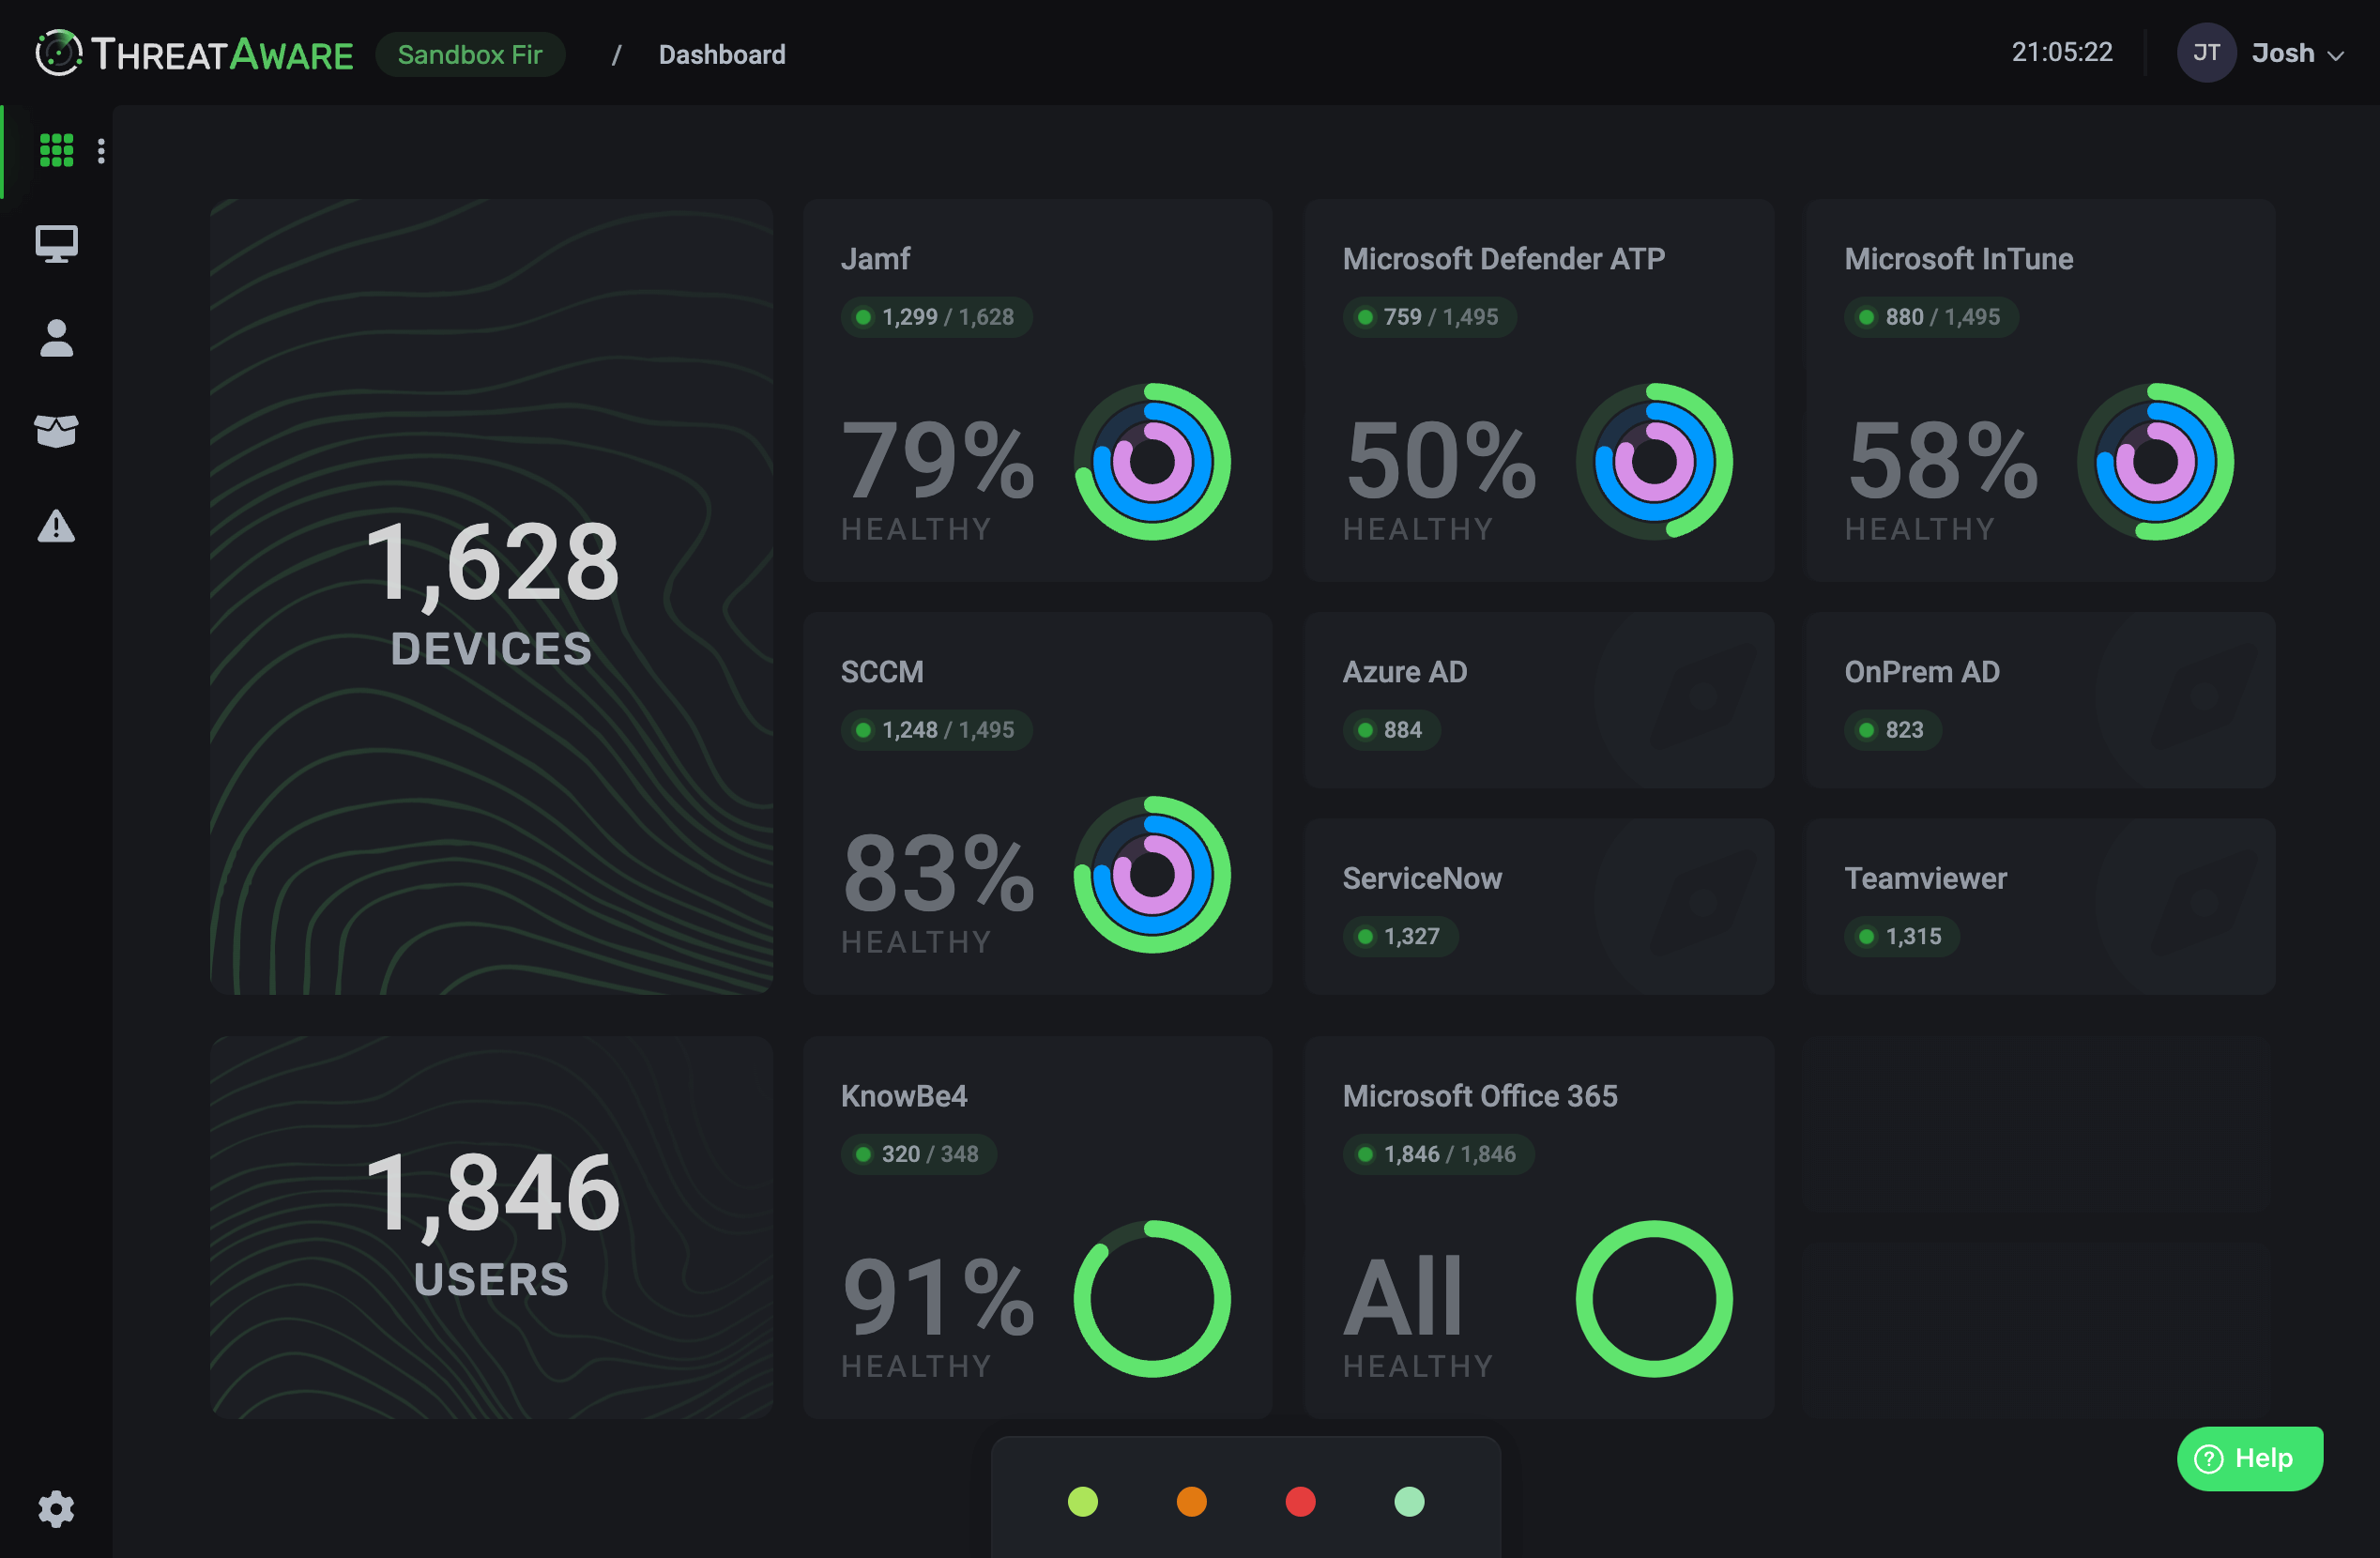The image size is (2380, 1558).
Task: Click the Microsoft Defender ATP title
Action: tap(1504, 259)
